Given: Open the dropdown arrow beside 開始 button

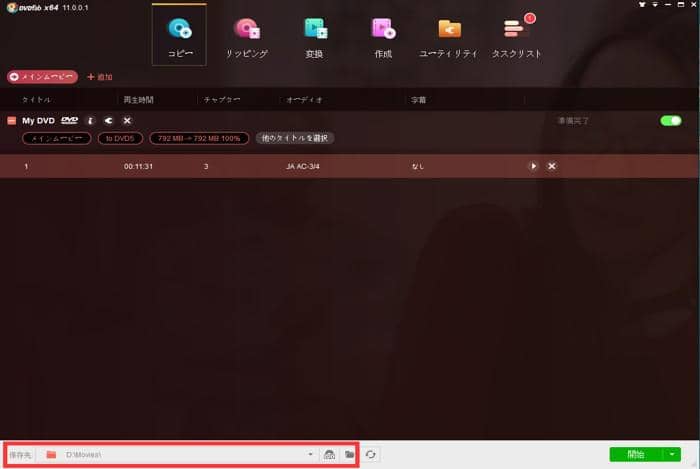Looking at the screenshot, I should [x=672, y=454].
